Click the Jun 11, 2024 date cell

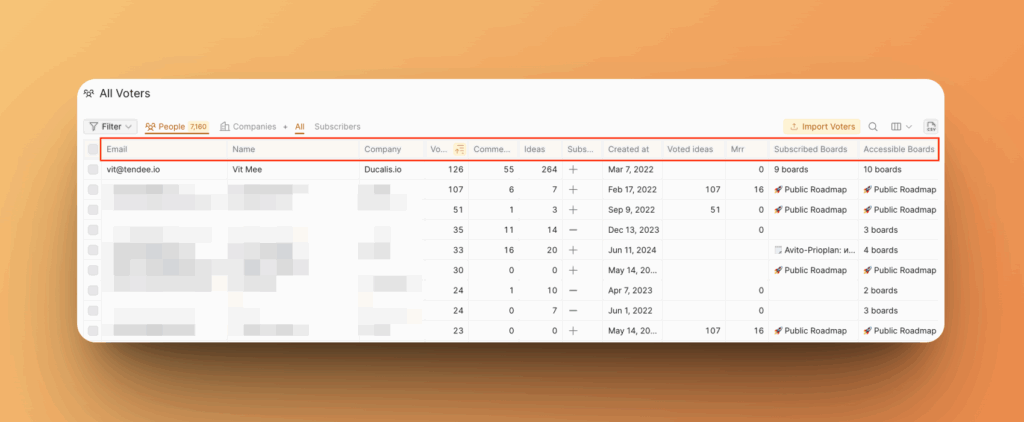tap(632, 250)
